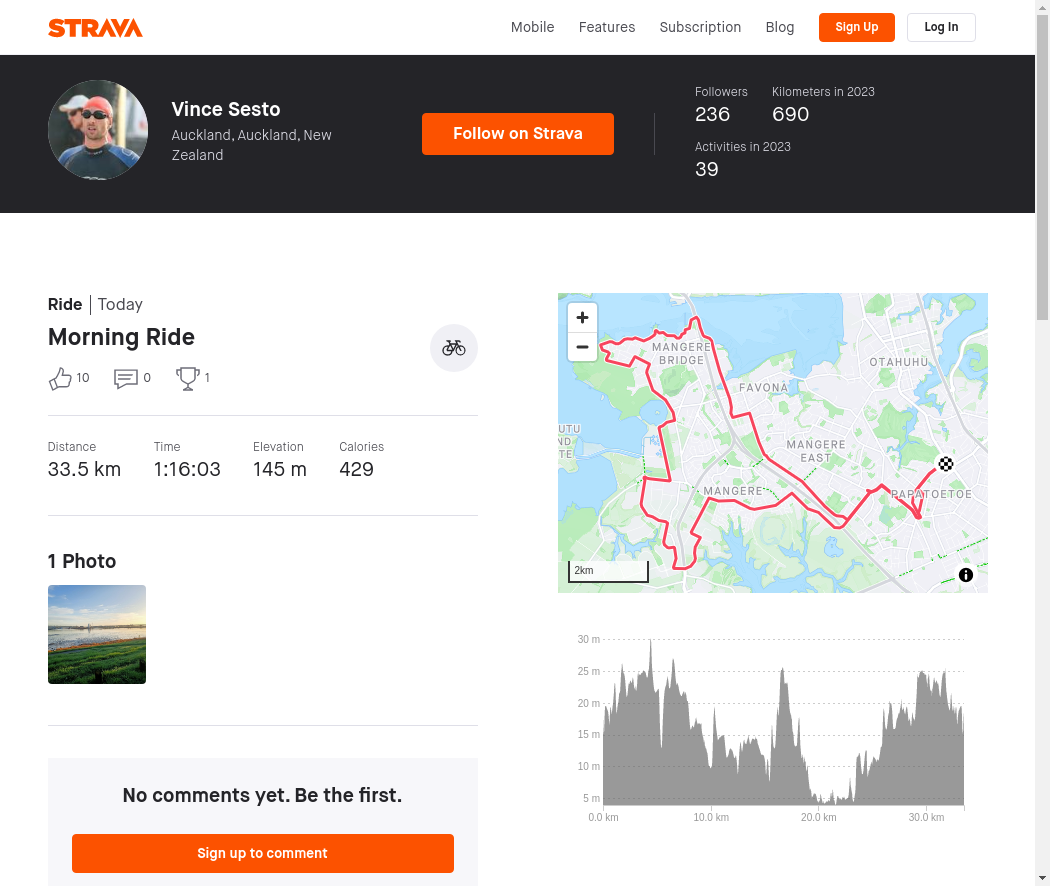Open comments via speech bubble icon
Image resolution: width=1050 pixels, height=886 pixels.
[x=126, y=378]
